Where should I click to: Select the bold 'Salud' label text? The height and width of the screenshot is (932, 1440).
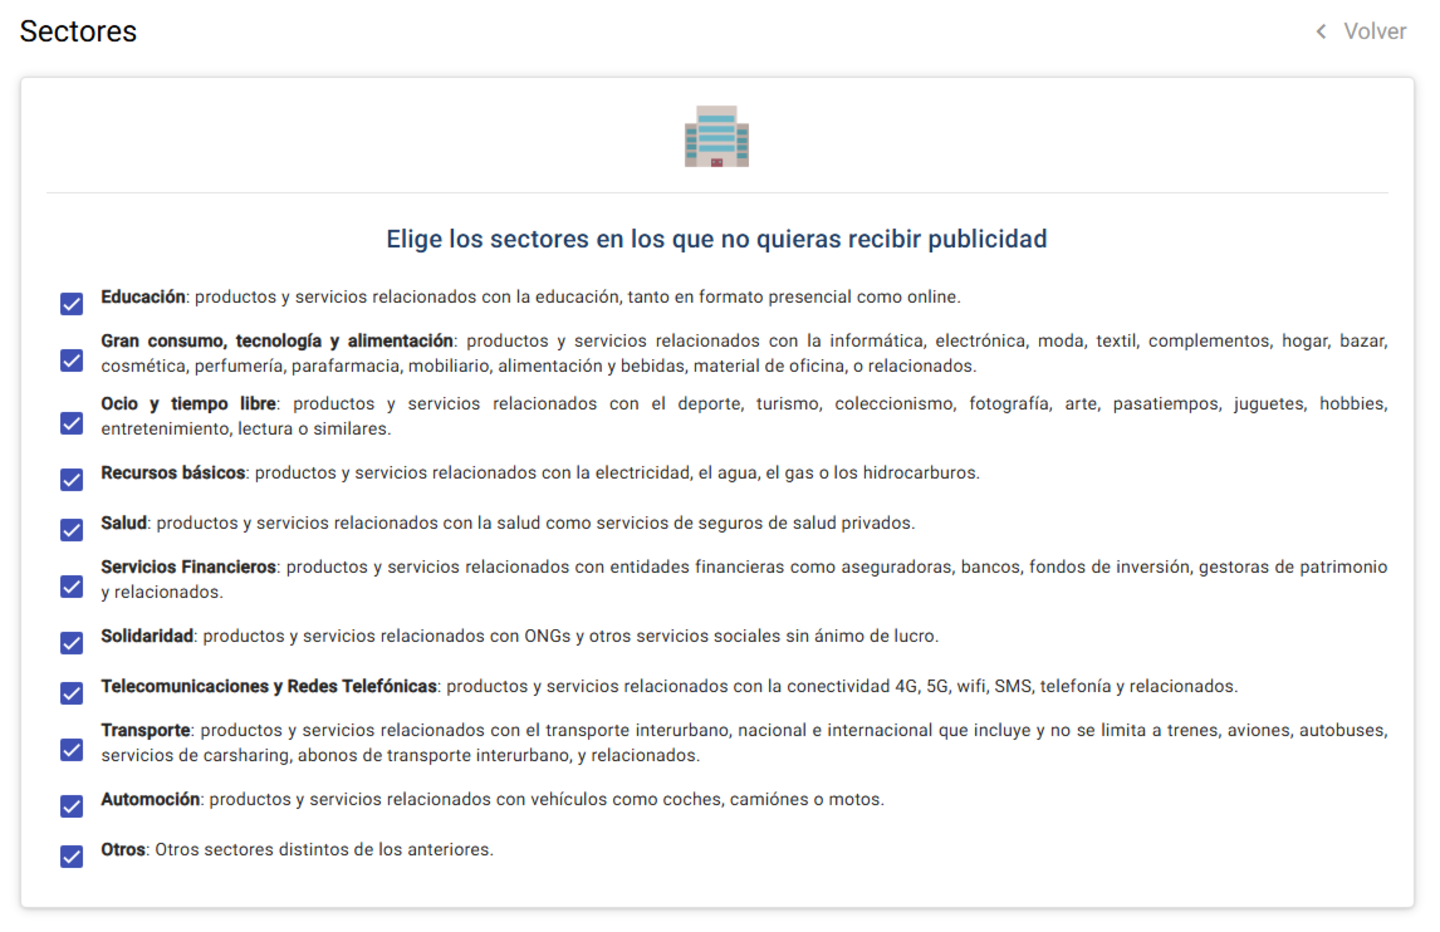click(124, 523)
